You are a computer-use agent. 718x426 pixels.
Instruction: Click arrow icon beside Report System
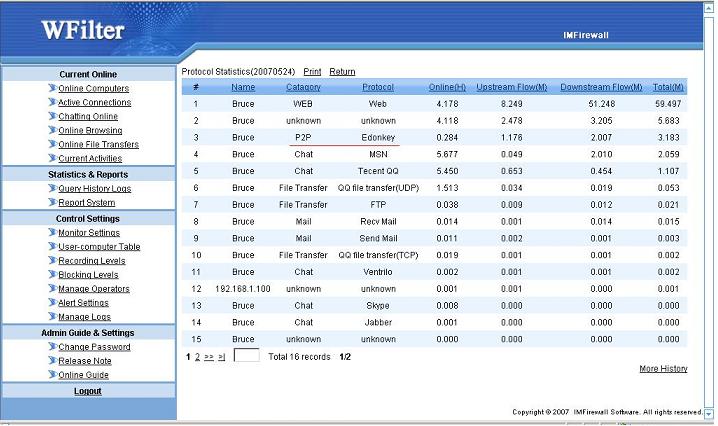(x=53, y=202)
